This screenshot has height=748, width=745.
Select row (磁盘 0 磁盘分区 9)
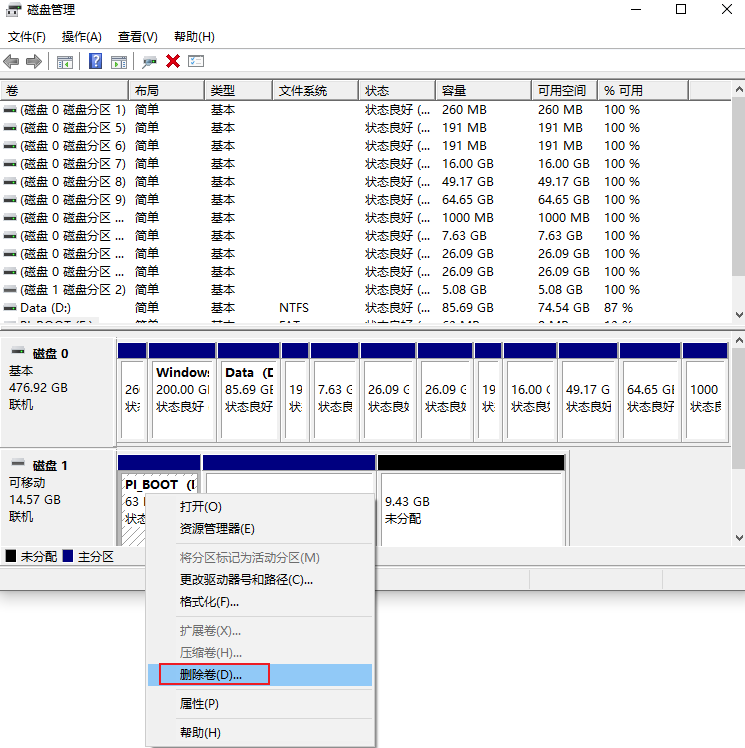tap(365, 200)
